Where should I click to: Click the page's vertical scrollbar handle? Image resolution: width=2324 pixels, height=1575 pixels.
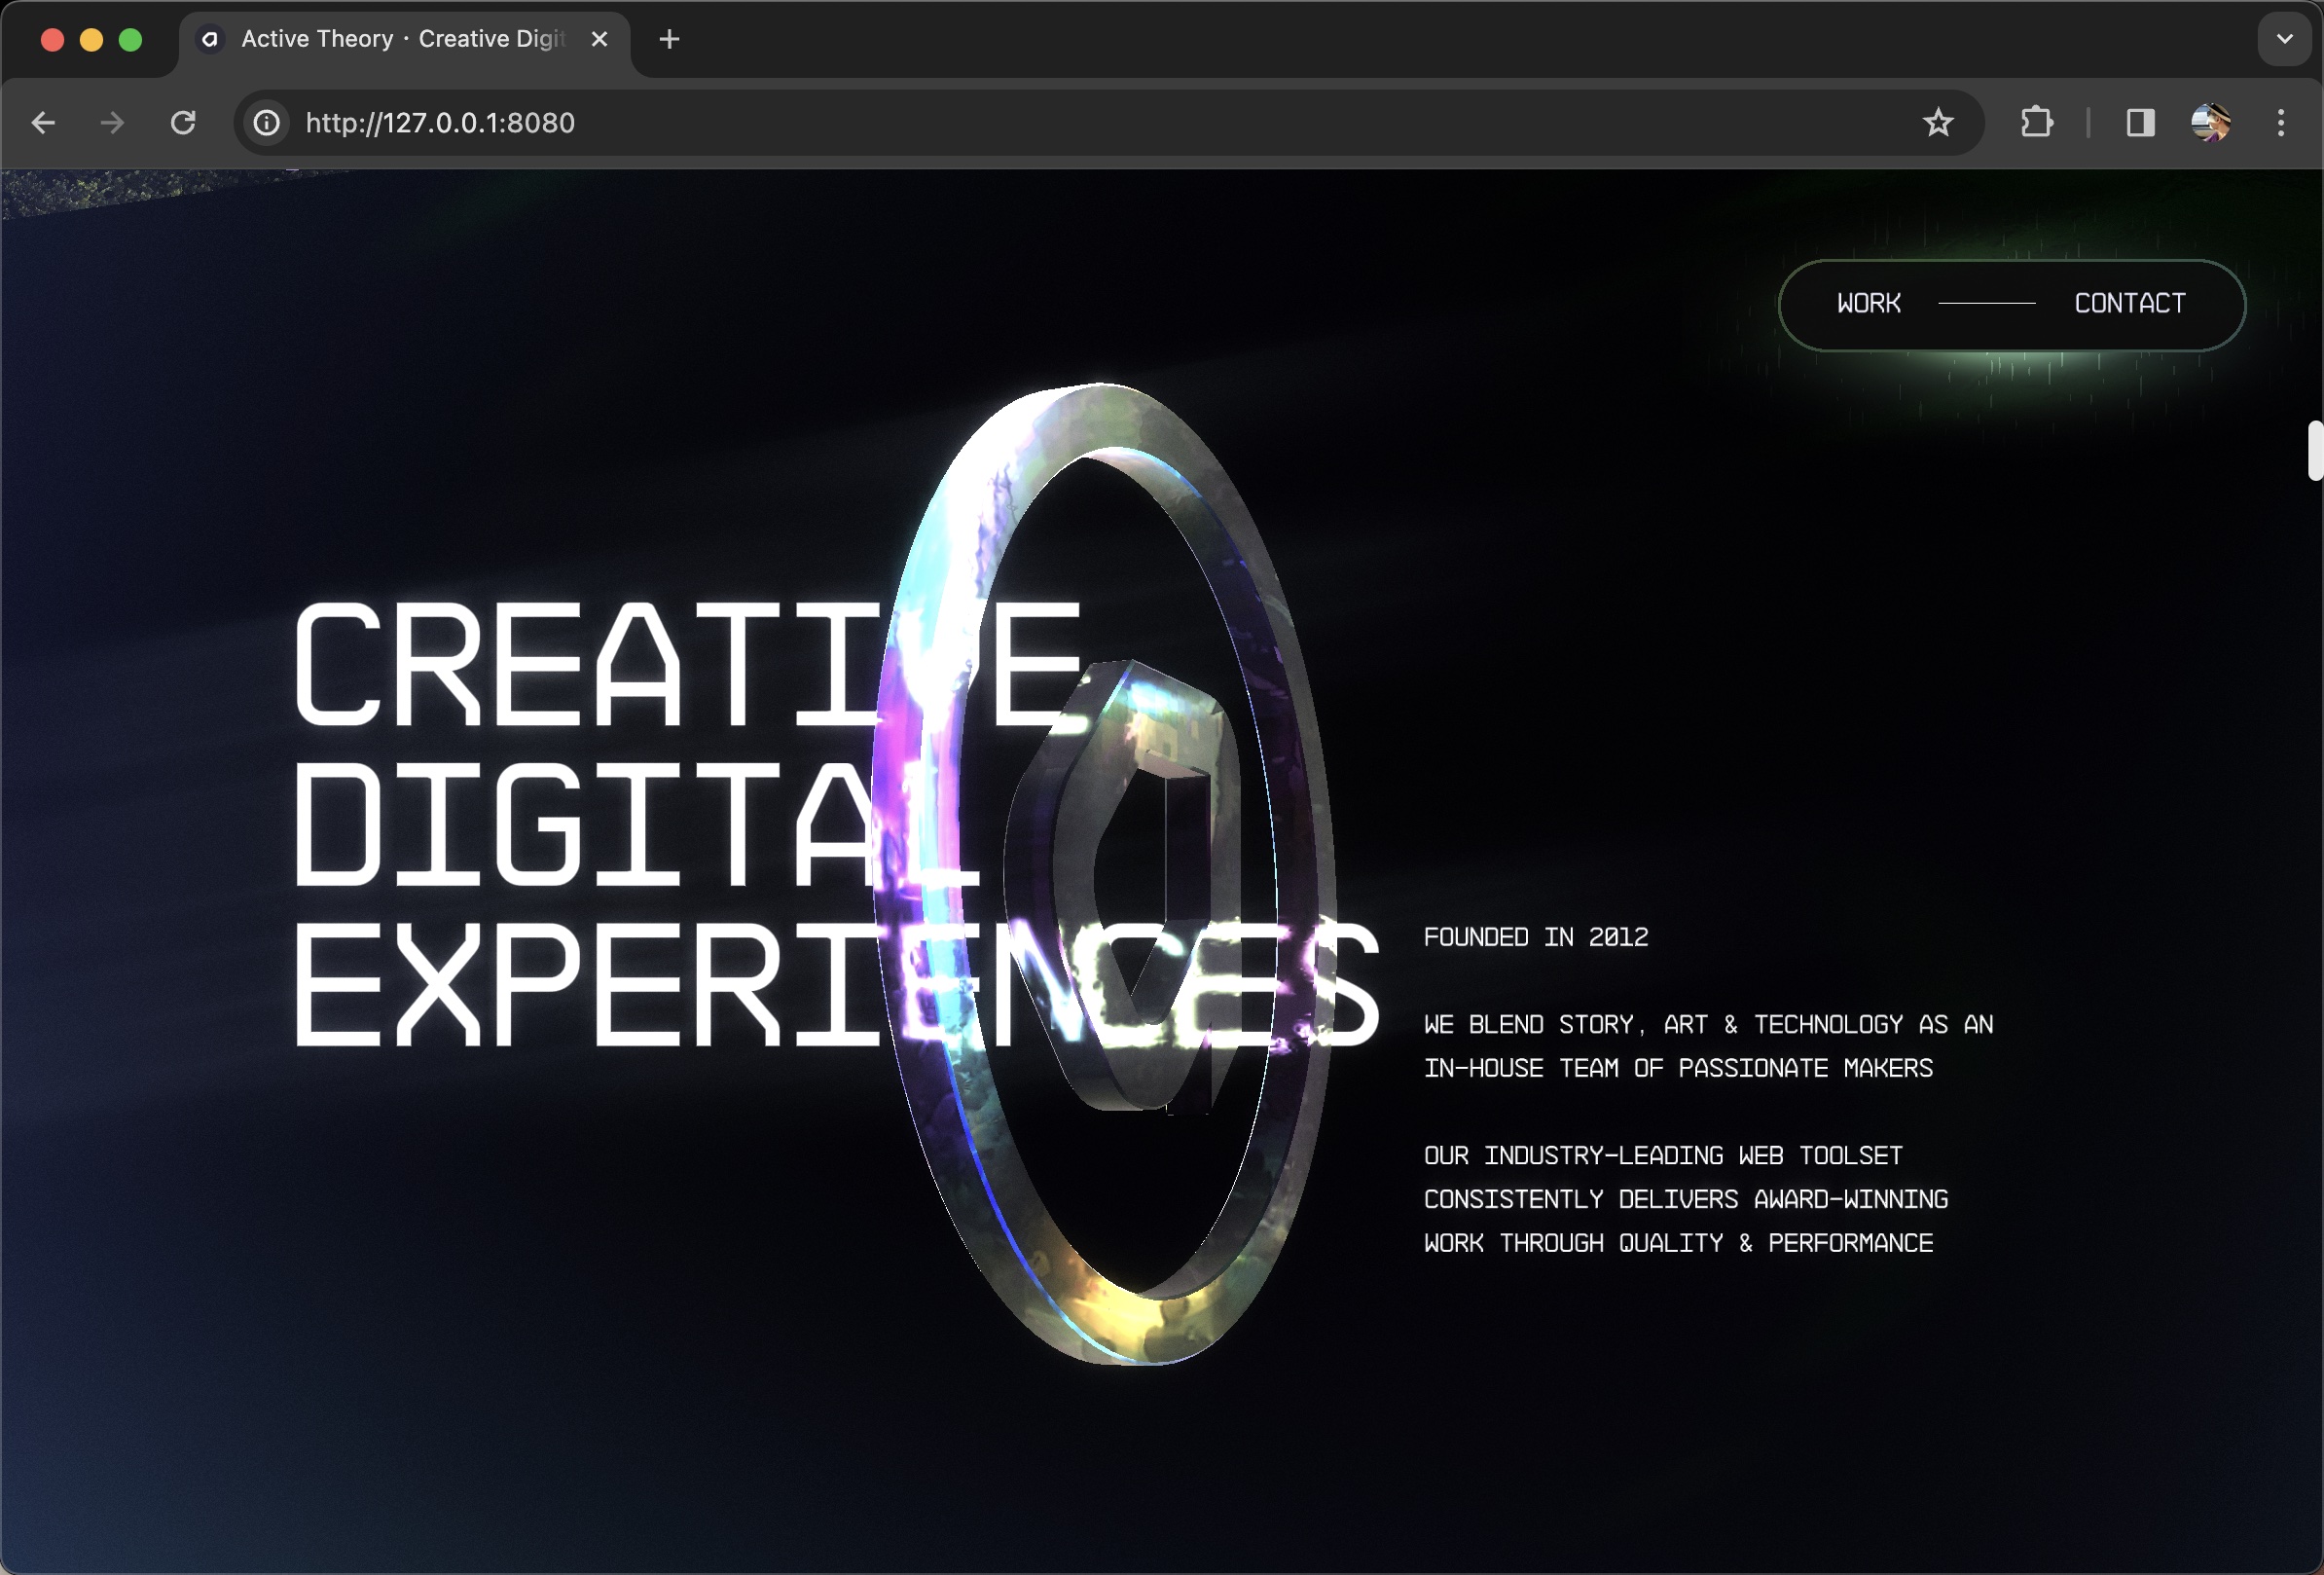point(2314,451)
